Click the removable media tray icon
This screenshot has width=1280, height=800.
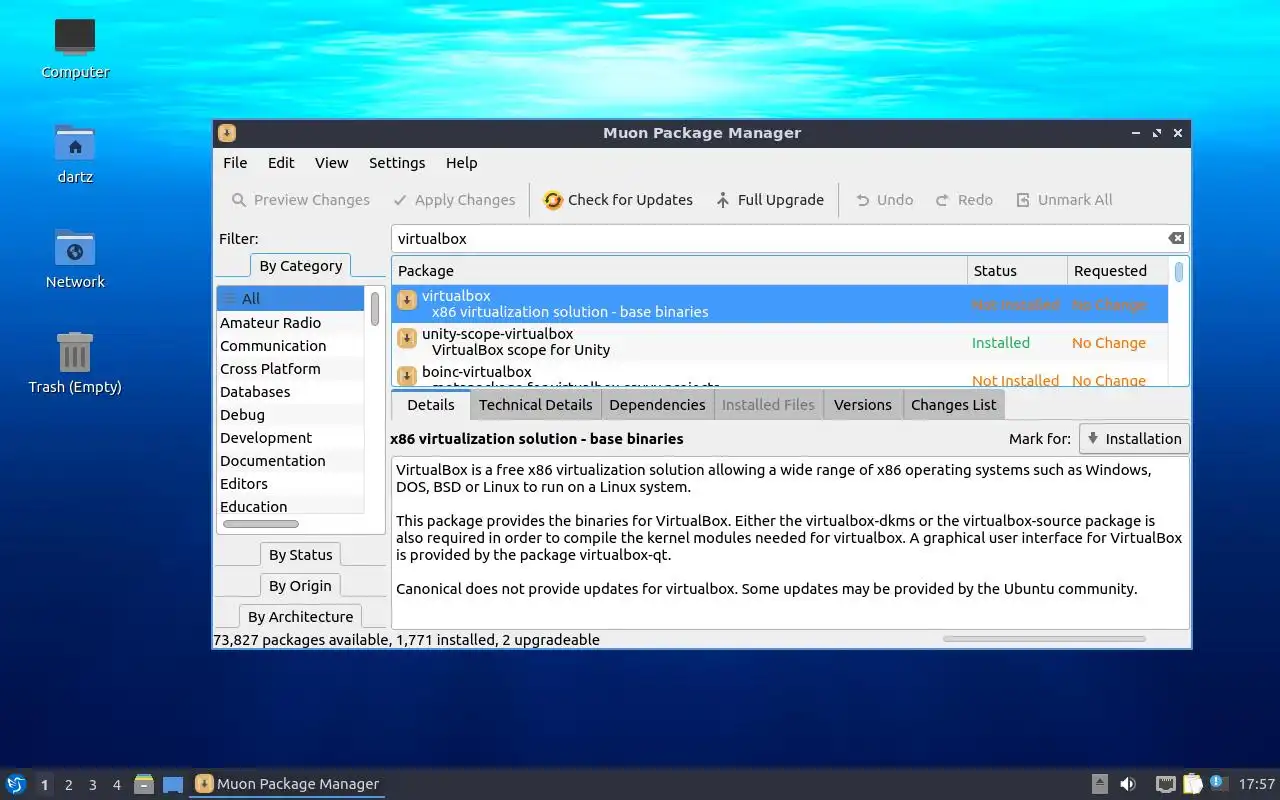1100,784
